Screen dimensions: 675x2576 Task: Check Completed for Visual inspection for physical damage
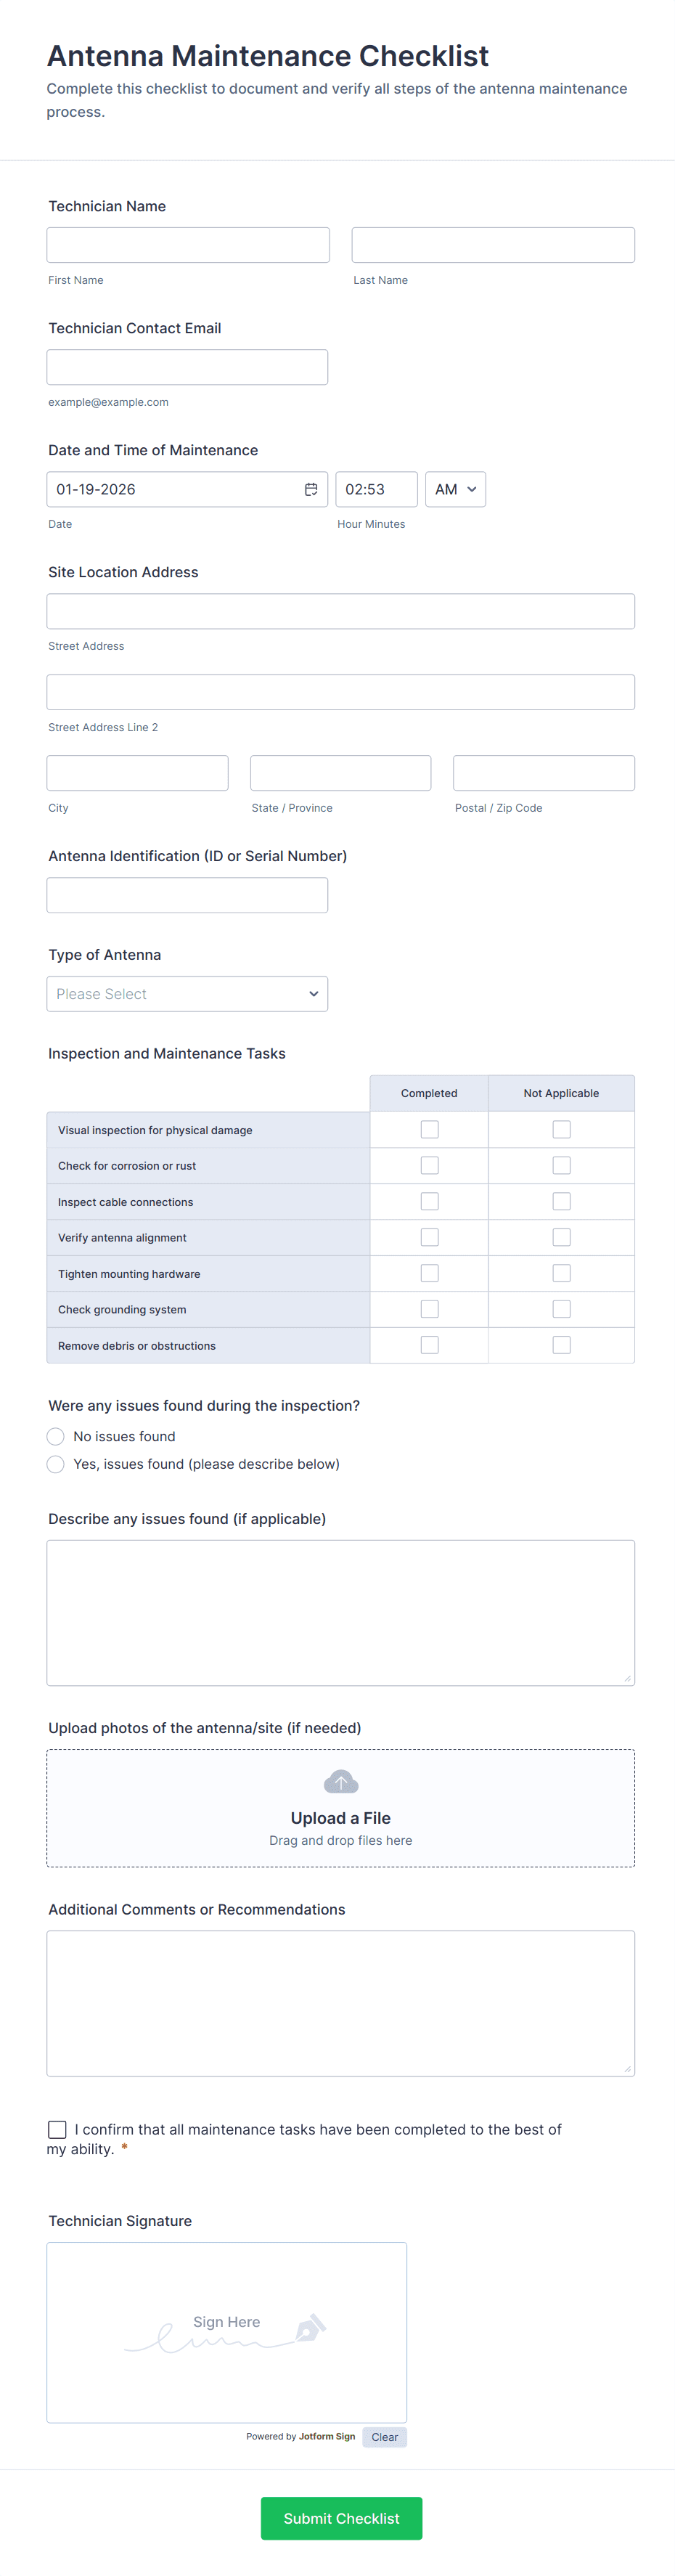click(429, 1129)
